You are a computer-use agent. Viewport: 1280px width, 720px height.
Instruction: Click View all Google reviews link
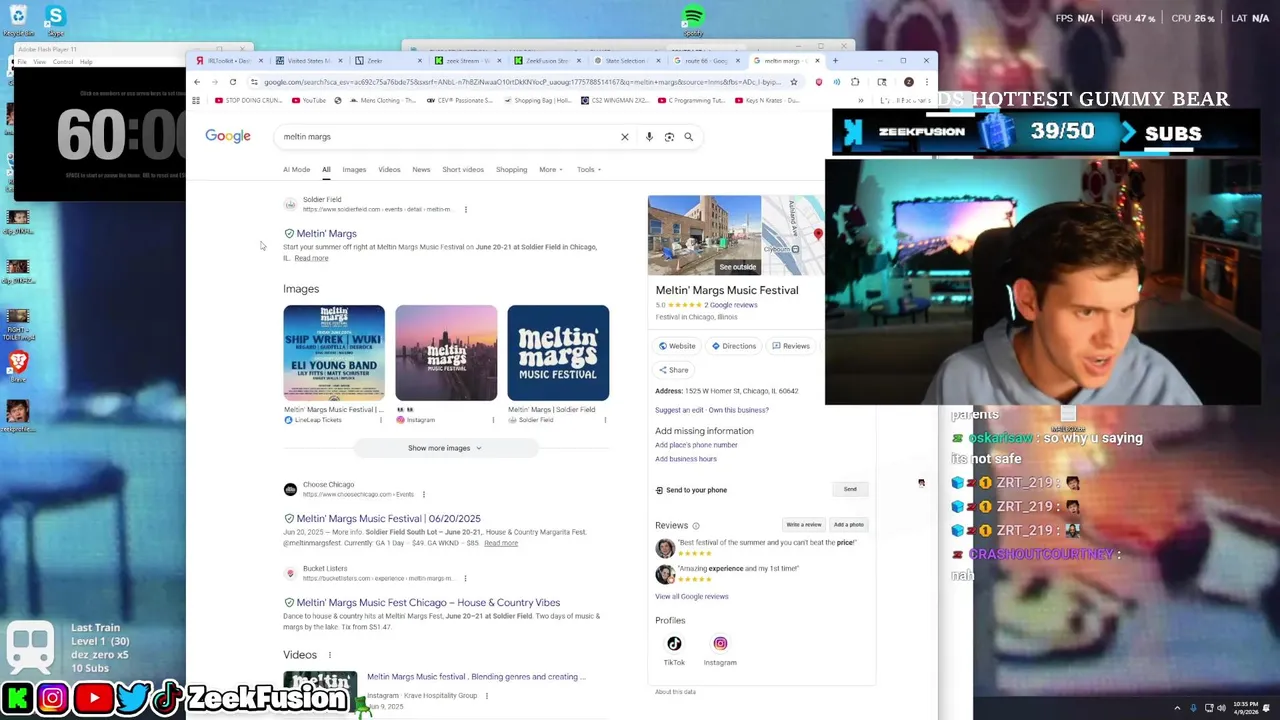tap(692, 597)
